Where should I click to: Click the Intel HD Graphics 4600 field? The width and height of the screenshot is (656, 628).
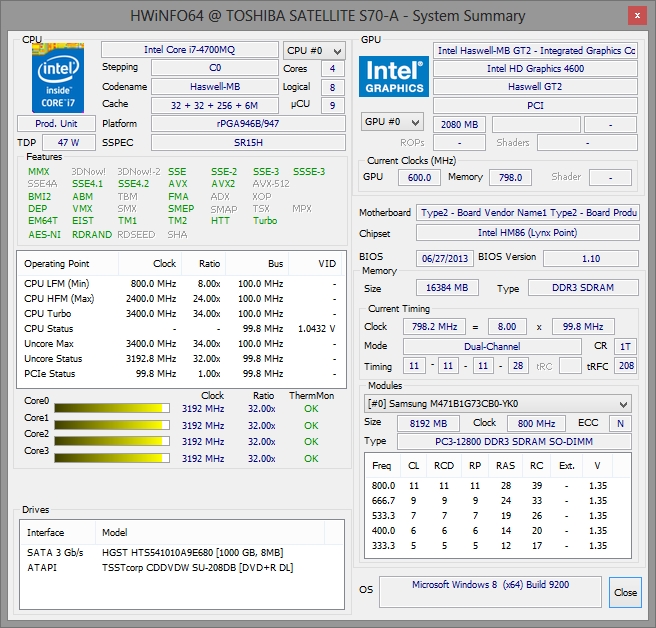pos(535,69)
